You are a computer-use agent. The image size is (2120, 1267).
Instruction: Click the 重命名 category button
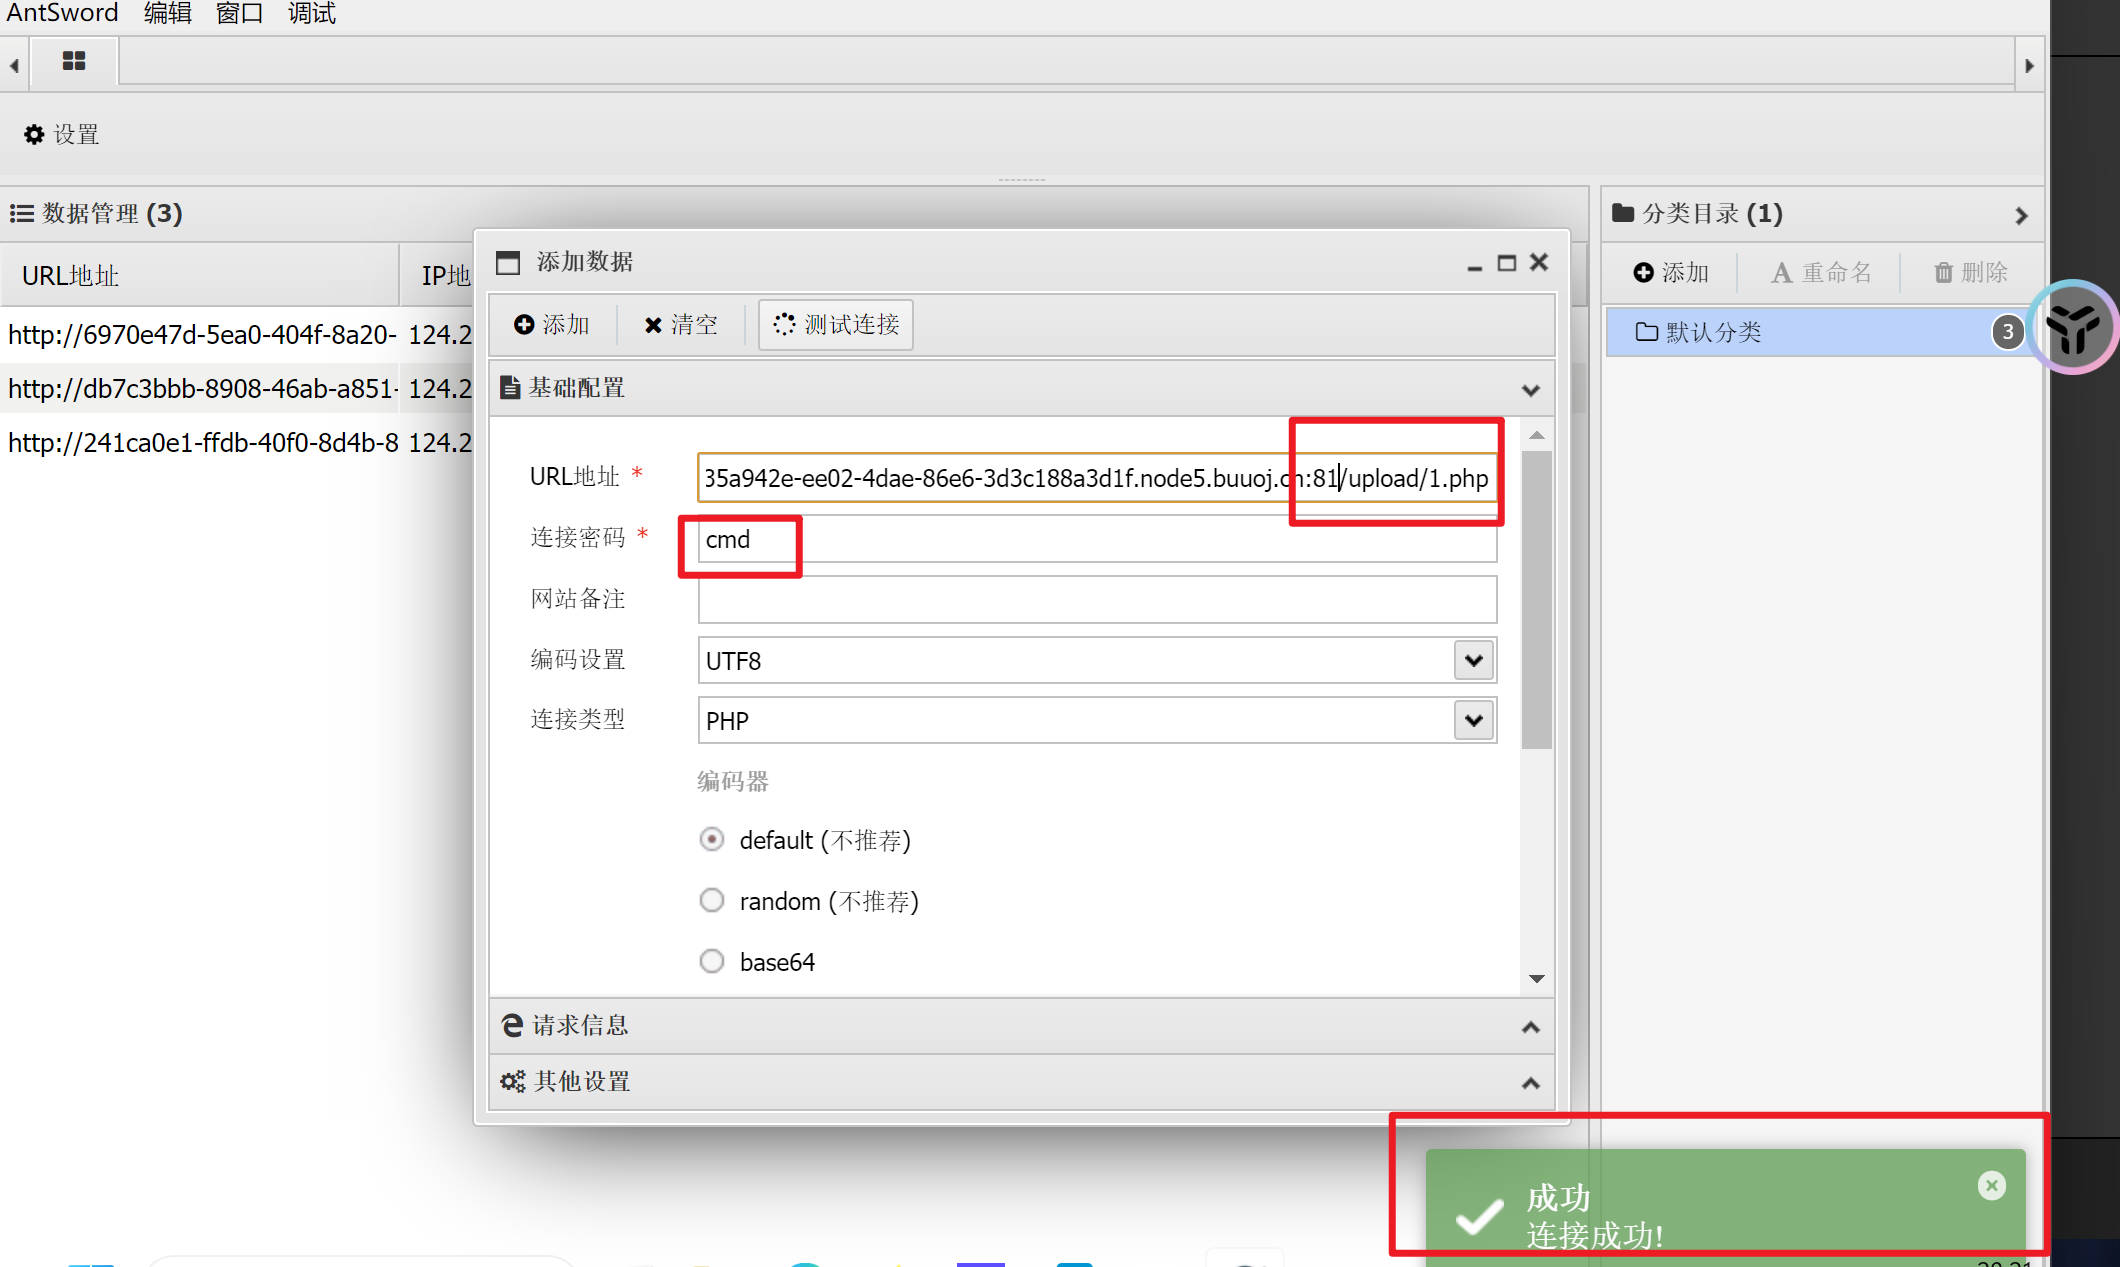click(x=1821, y=272)
